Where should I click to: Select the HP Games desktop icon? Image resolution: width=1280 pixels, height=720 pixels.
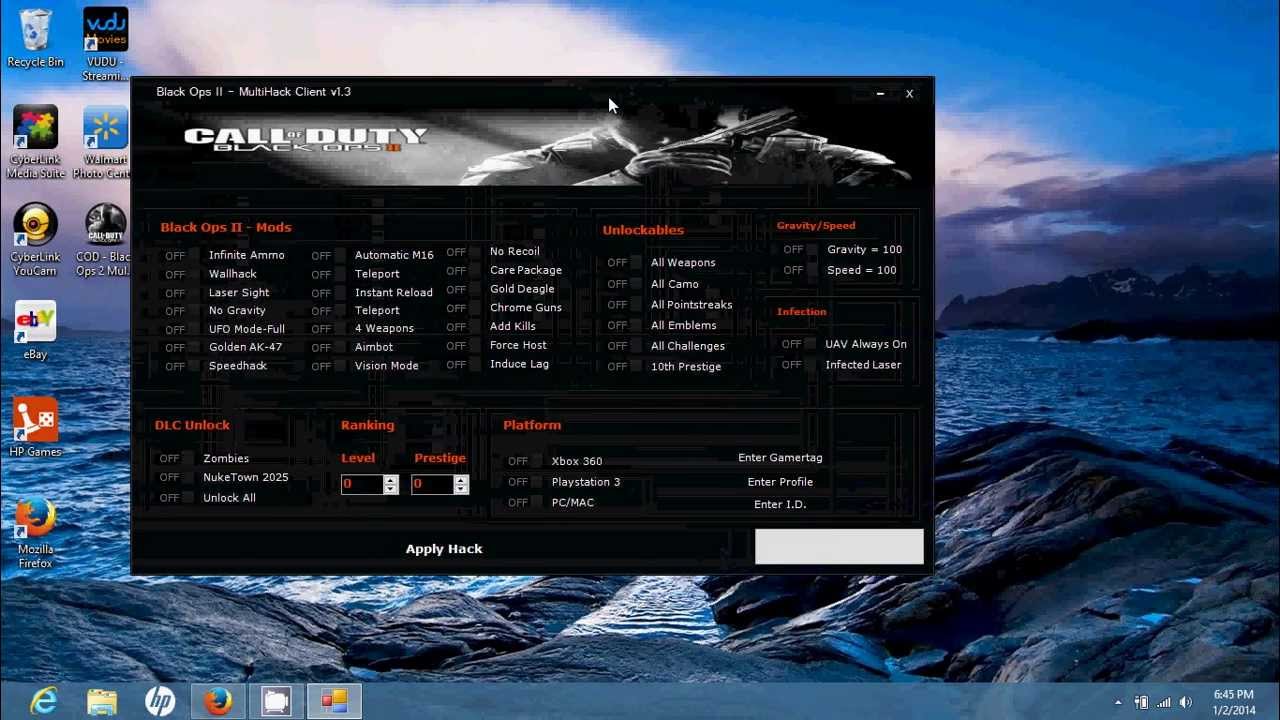point(35,428)
